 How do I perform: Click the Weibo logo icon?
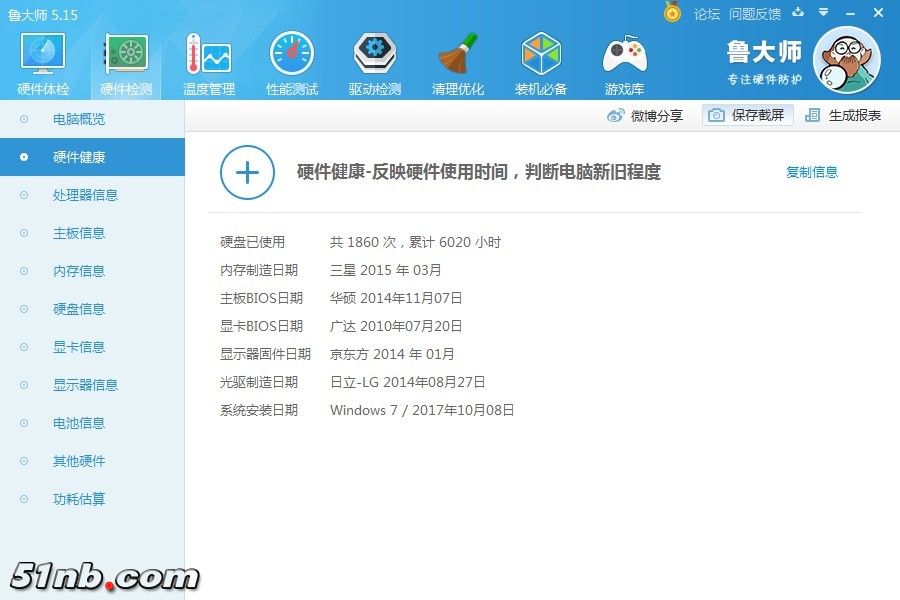[x=616, y=115]
